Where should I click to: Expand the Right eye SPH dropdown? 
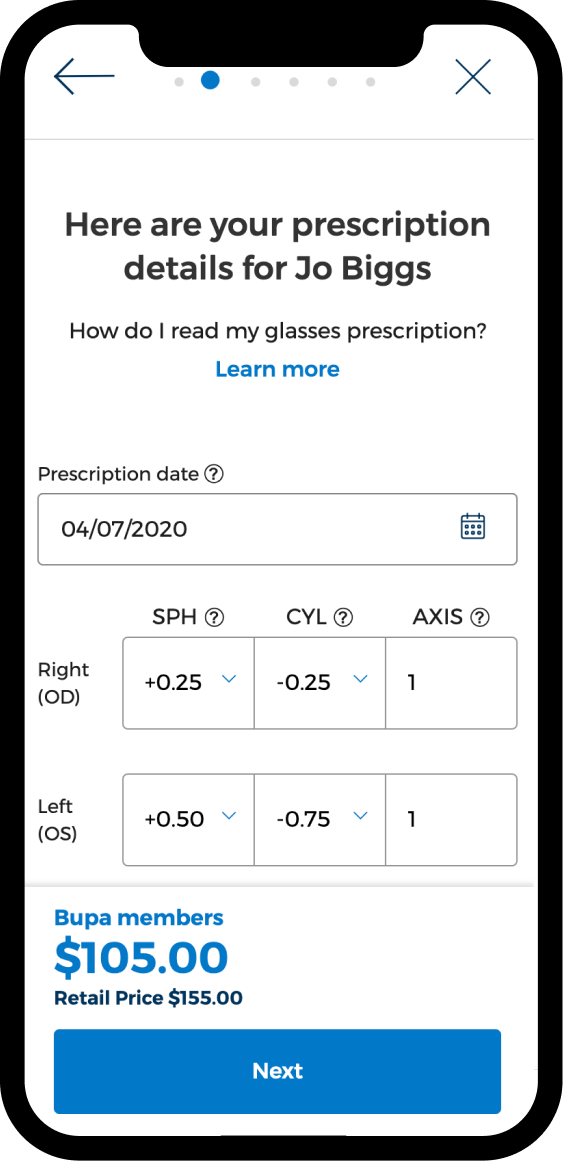tap(188, 683)
